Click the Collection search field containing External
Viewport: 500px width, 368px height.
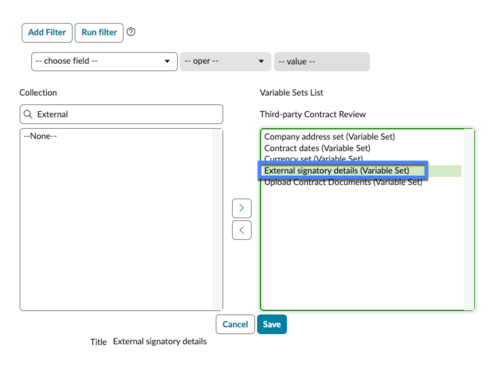(x=121, y=114)
